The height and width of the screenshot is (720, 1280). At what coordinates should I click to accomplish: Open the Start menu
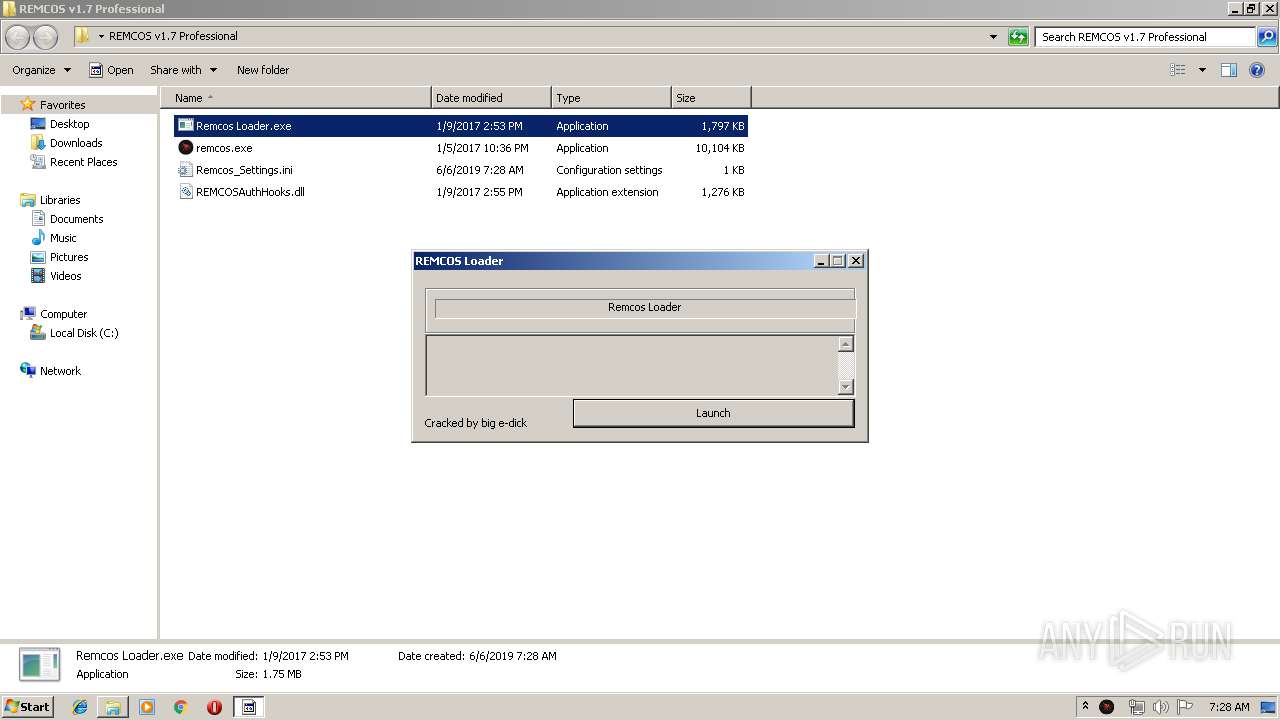27,707
